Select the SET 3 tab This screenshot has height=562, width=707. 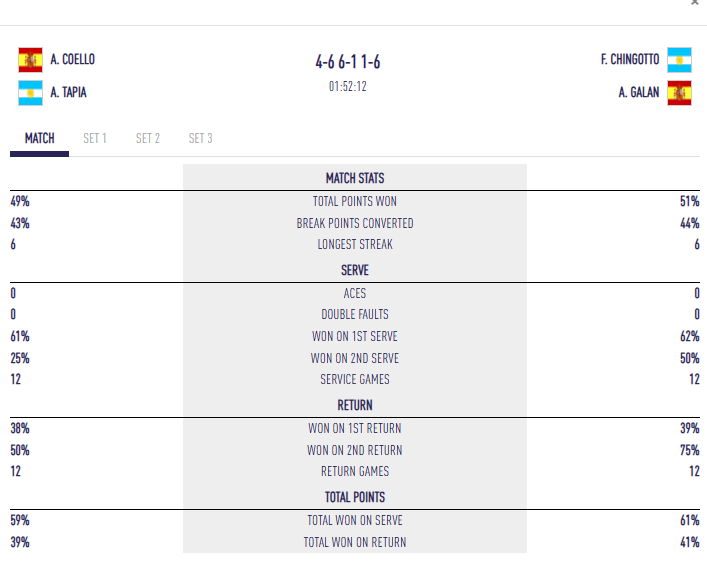[200, 138]
